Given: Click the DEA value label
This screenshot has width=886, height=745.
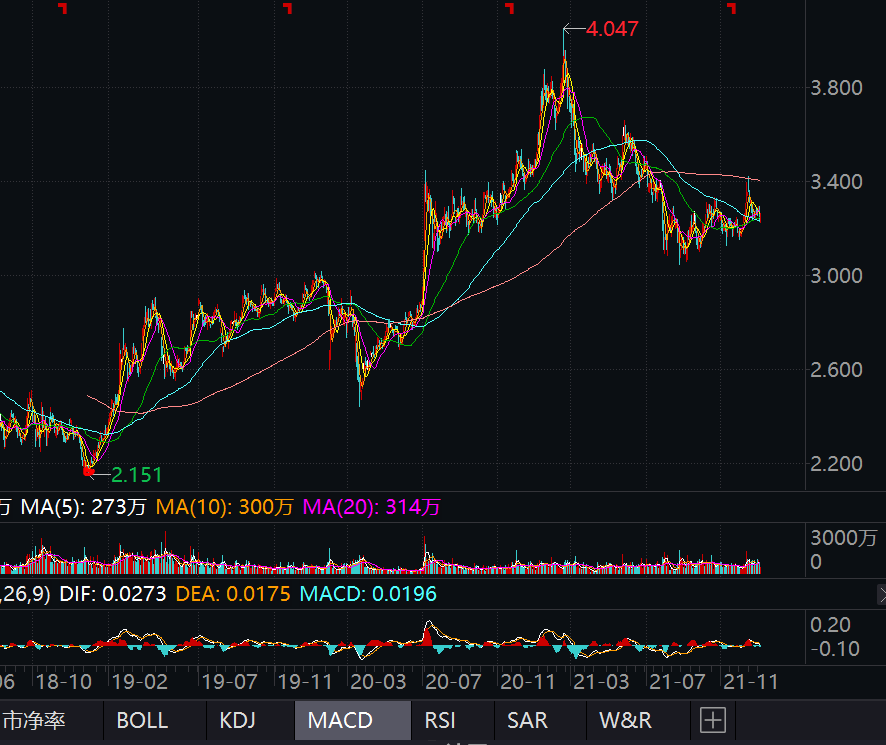Looking at the screenshot, I should pyautogui.click(x=233, y=594).
